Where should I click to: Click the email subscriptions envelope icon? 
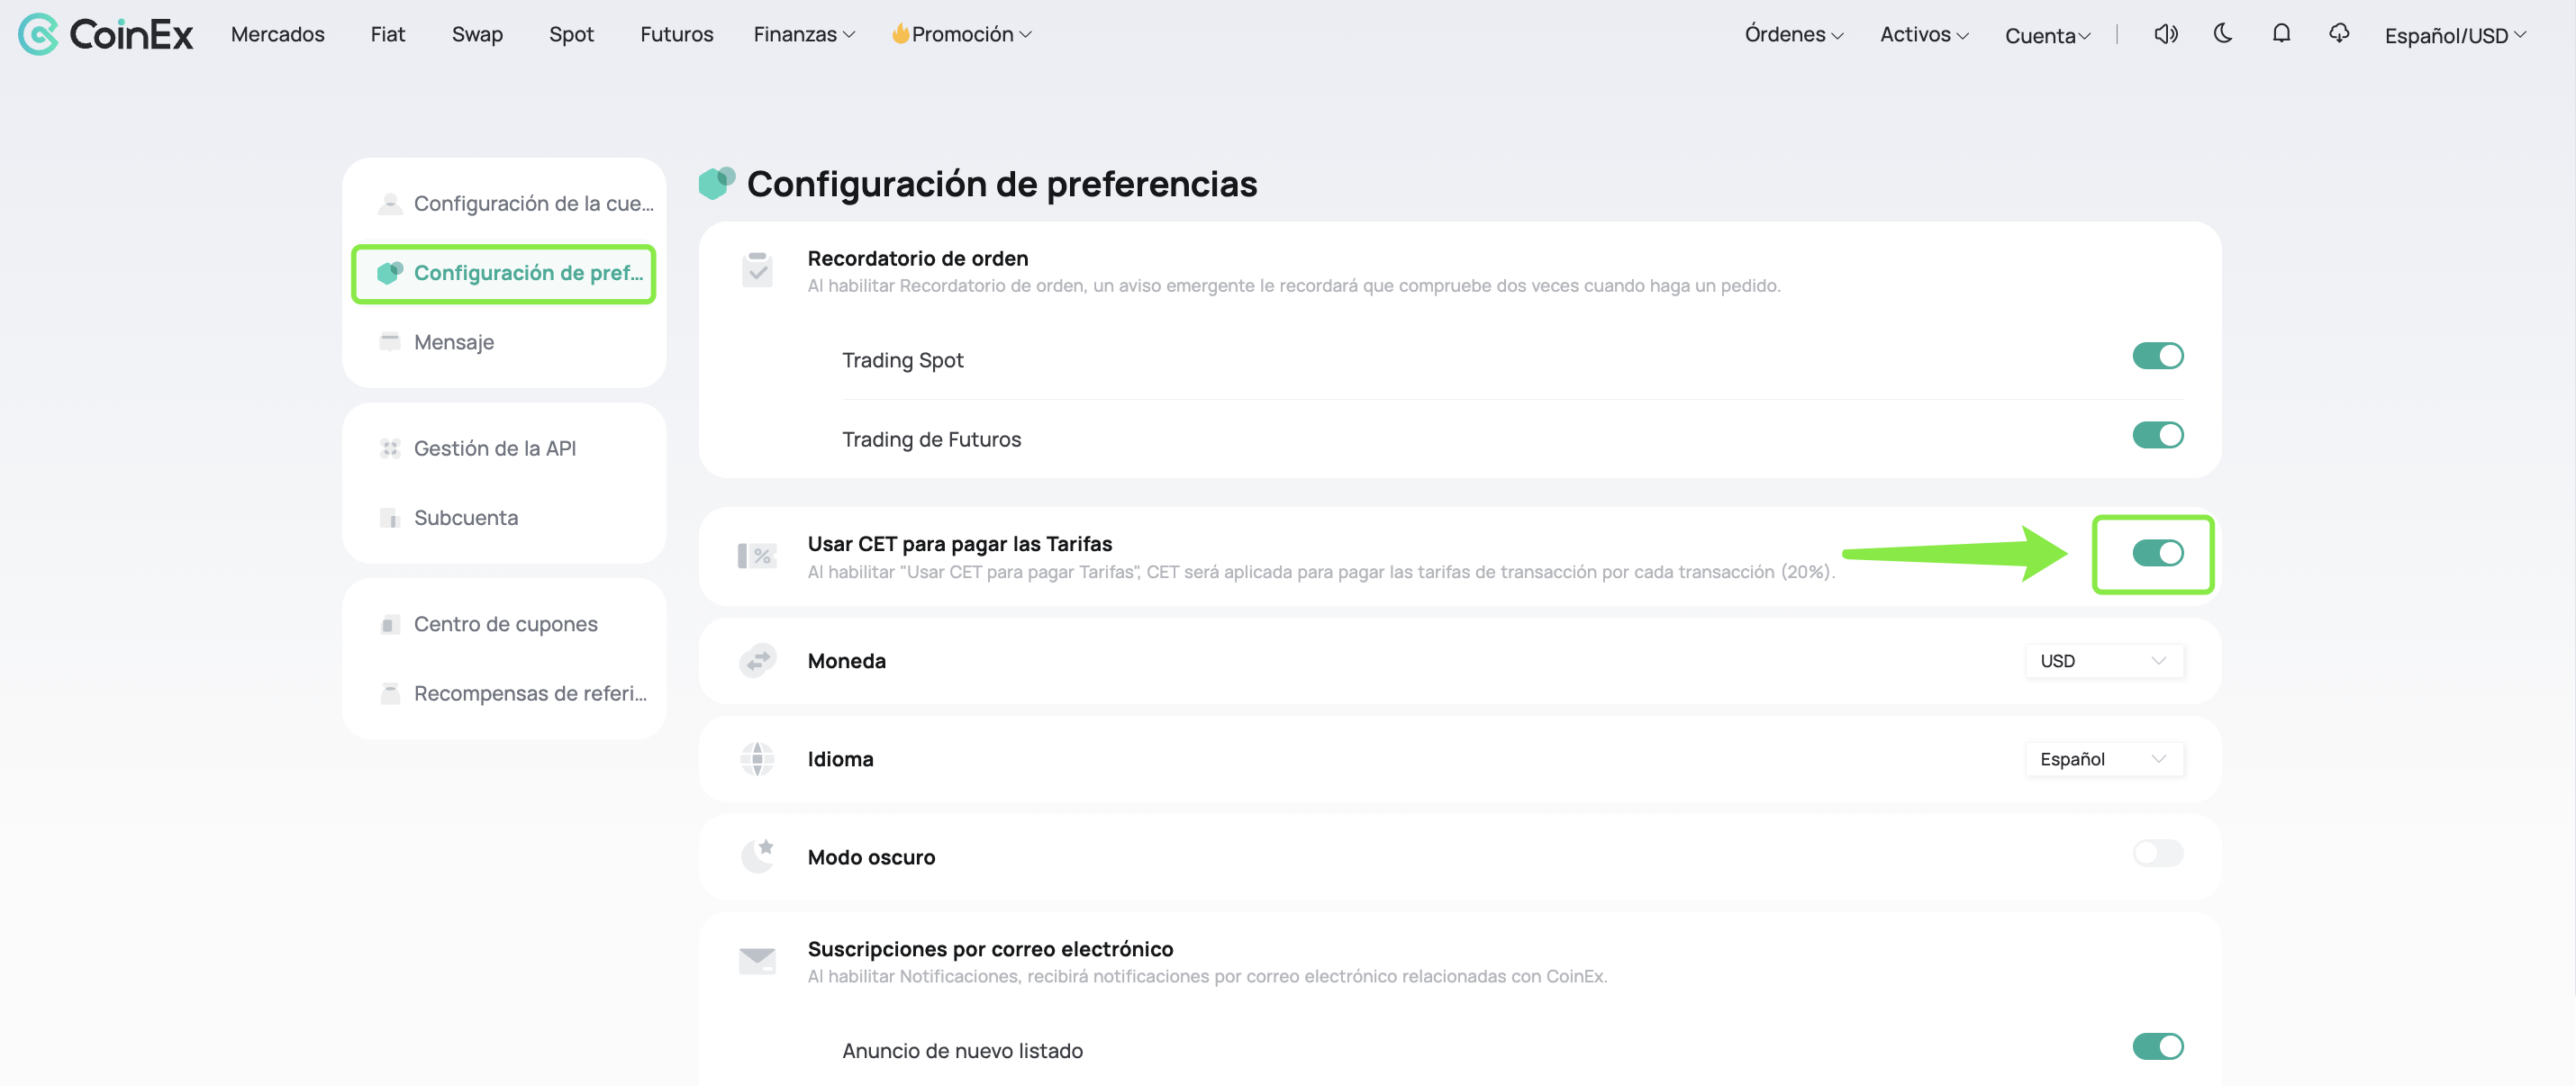(757, 960)
